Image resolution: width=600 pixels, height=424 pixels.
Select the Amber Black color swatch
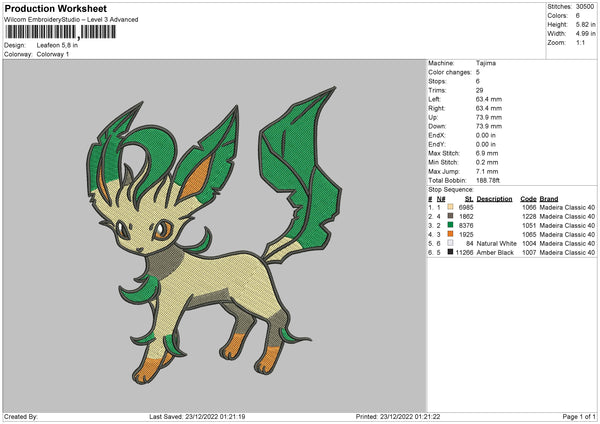pos(450,252)
